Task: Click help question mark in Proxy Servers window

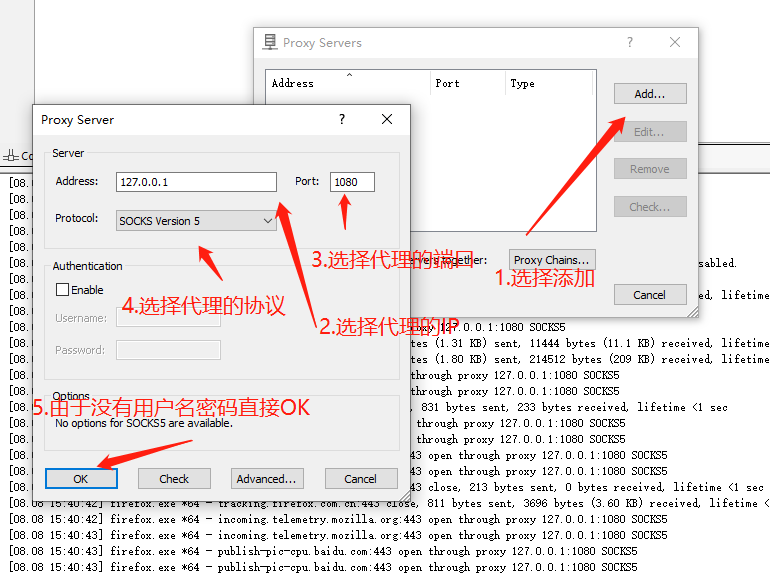Action: (x=630, y=42)
